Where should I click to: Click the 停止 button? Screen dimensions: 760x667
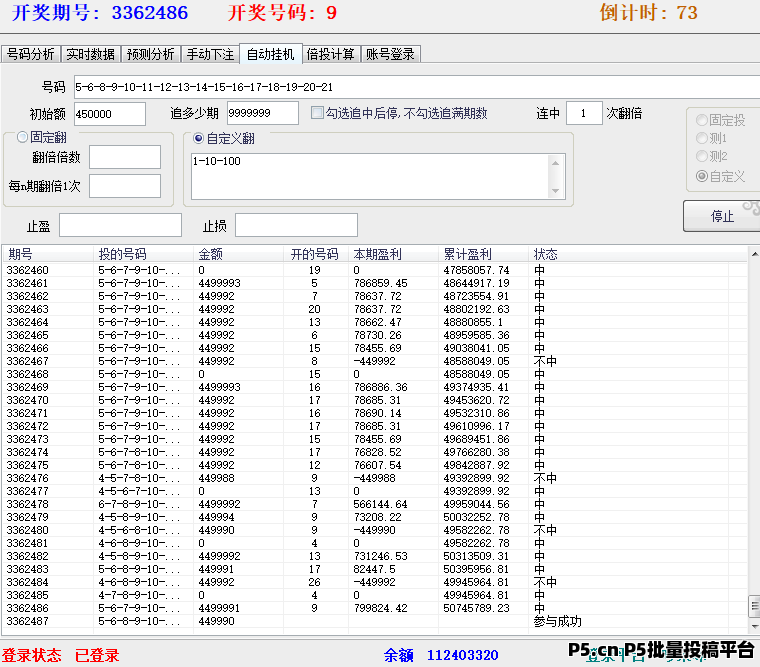pyautogui.click(x=722, y=216)
